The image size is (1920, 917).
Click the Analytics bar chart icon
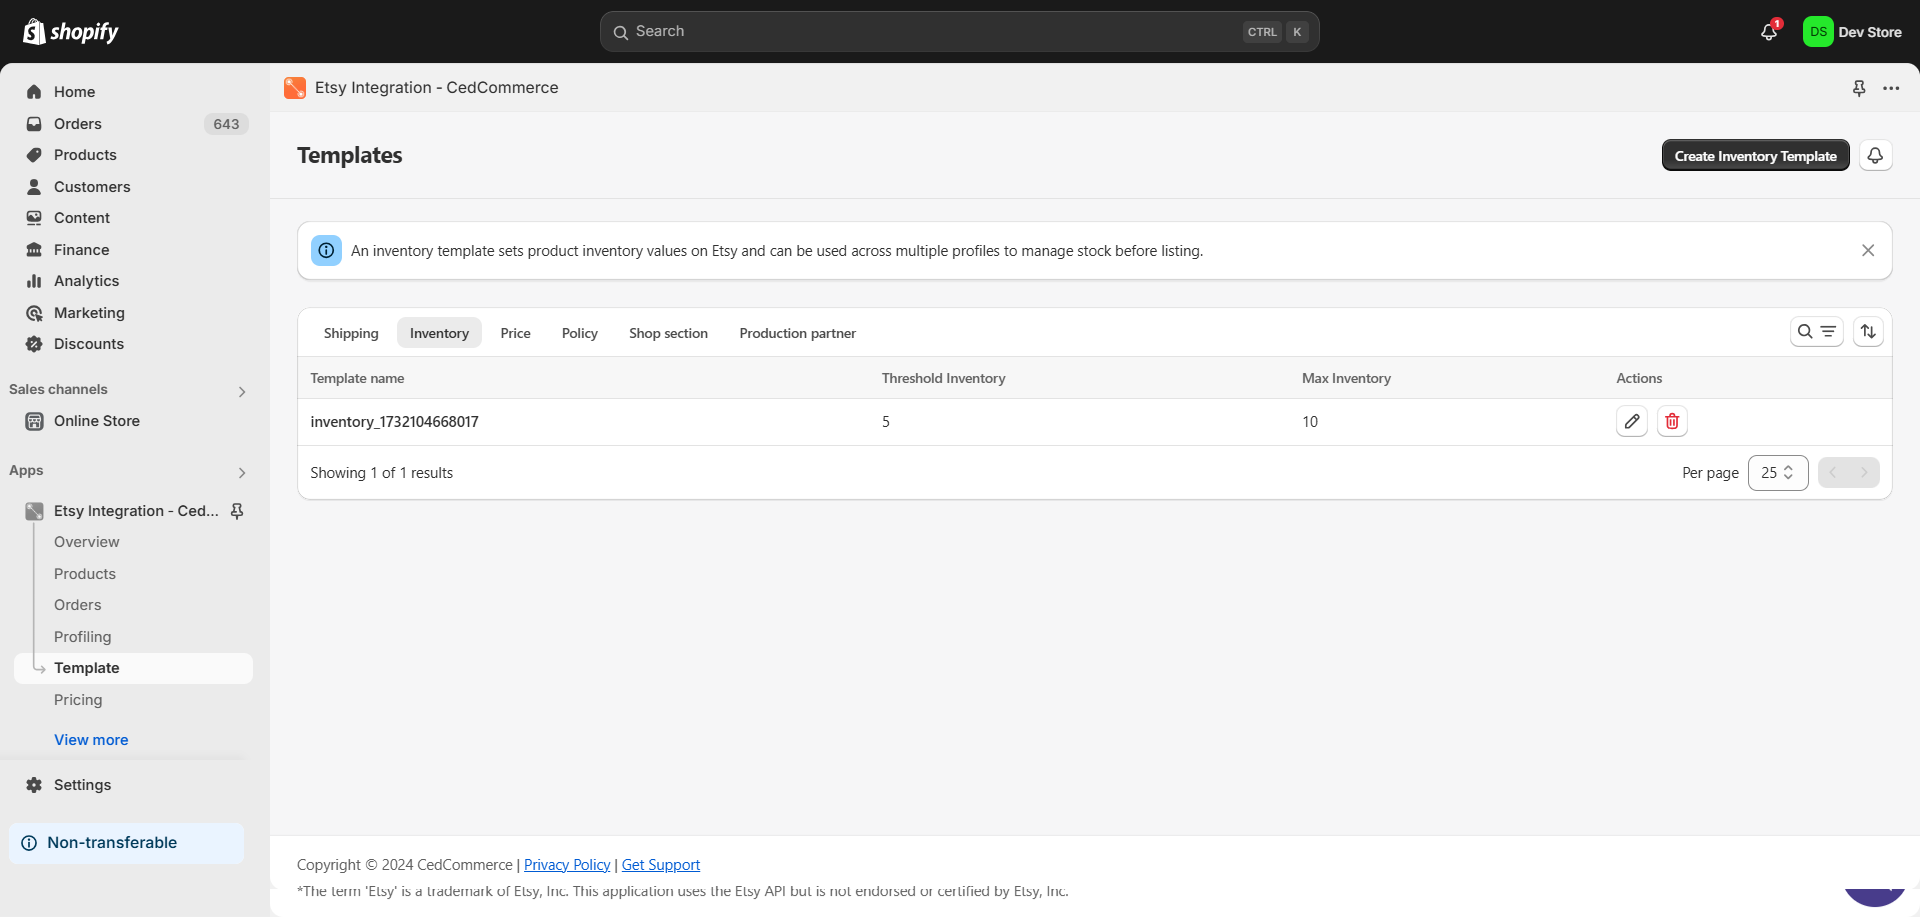[x=34, y=281]
